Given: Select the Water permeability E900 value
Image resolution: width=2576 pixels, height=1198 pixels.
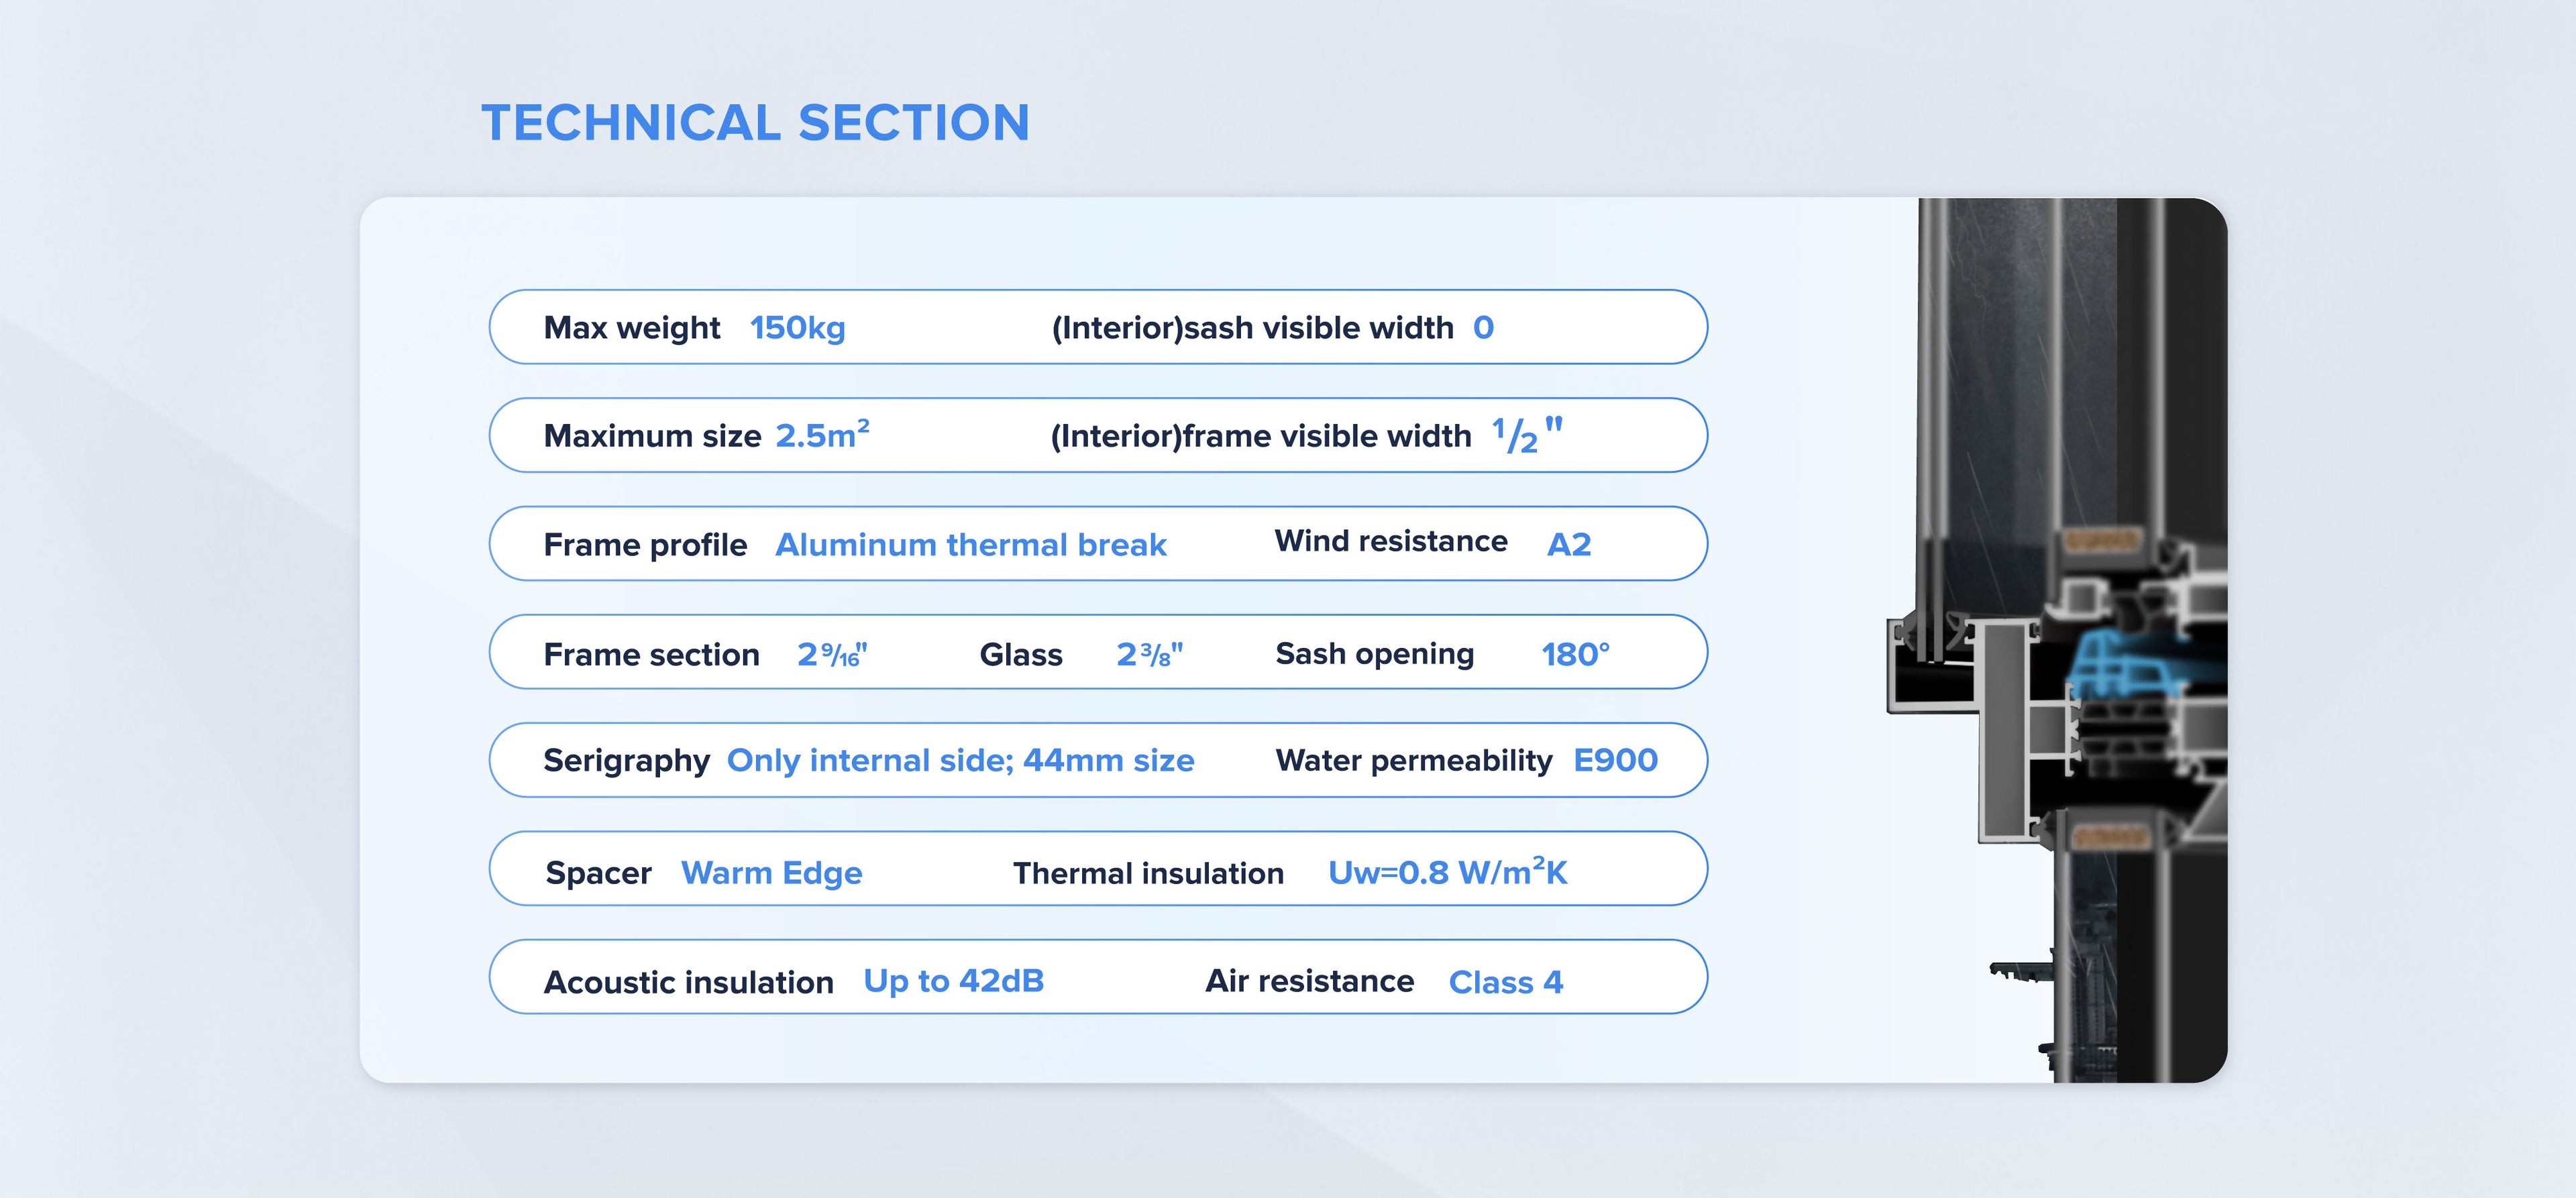Looking at the screenshot, I should (1615, 761).
